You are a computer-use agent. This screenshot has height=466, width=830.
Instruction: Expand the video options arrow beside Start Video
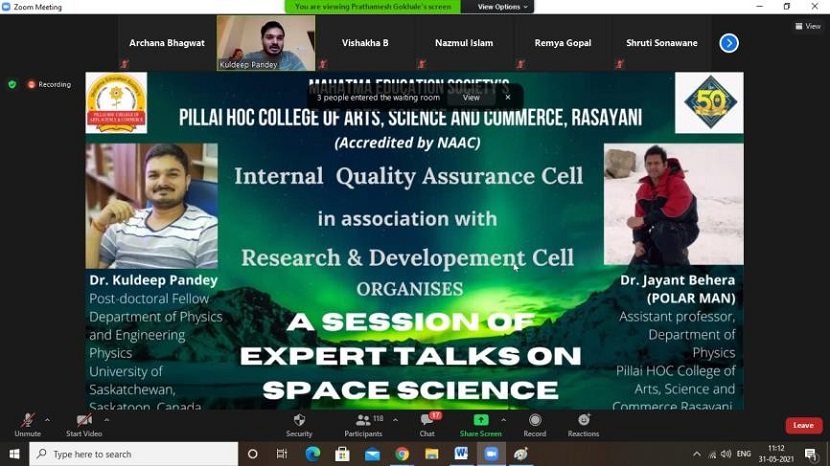tap(107, 420)
